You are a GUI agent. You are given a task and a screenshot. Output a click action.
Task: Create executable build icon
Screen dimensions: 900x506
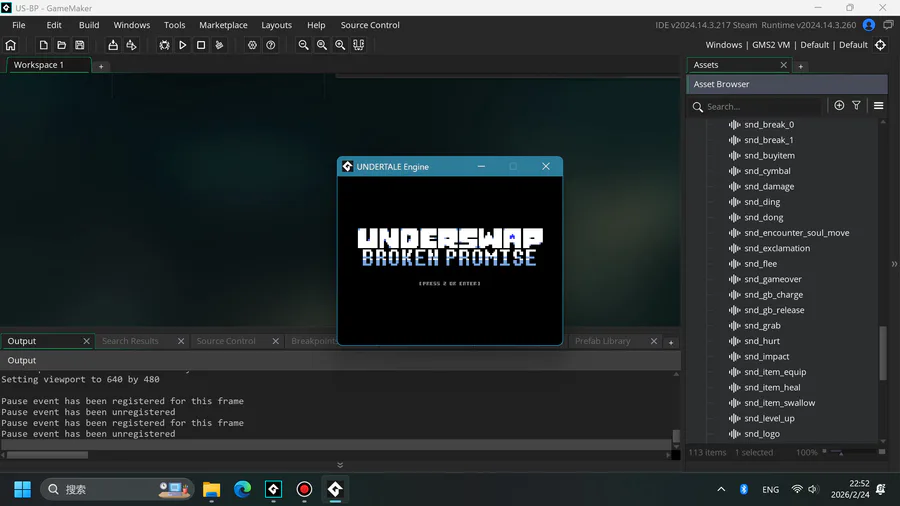(113, 45)
